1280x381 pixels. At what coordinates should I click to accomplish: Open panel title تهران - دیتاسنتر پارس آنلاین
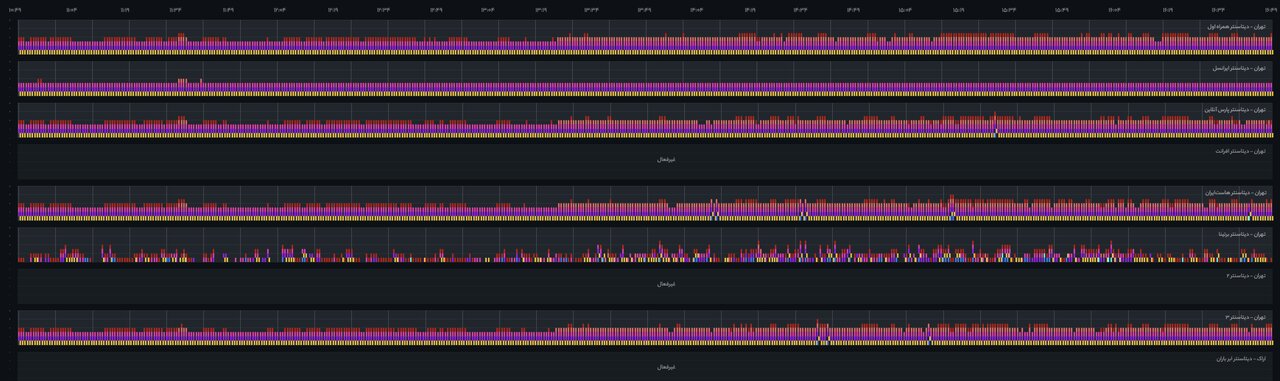point(1235,109)
